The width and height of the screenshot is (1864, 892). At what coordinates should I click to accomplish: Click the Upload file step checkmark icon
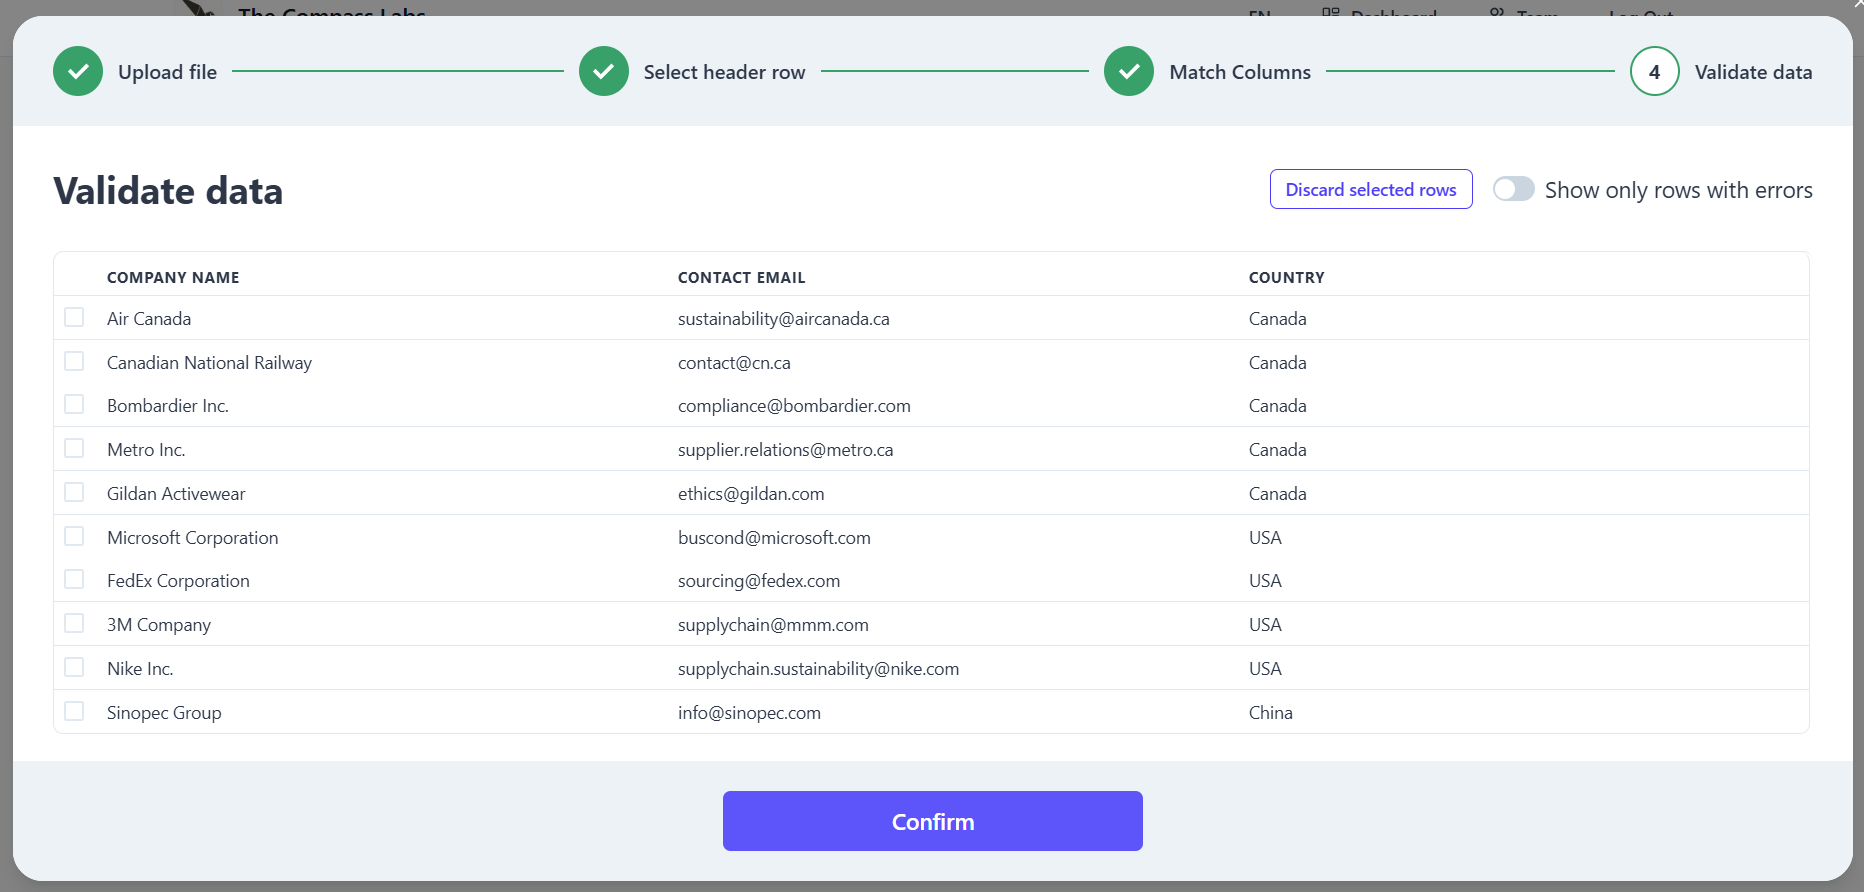coord(78,71)
